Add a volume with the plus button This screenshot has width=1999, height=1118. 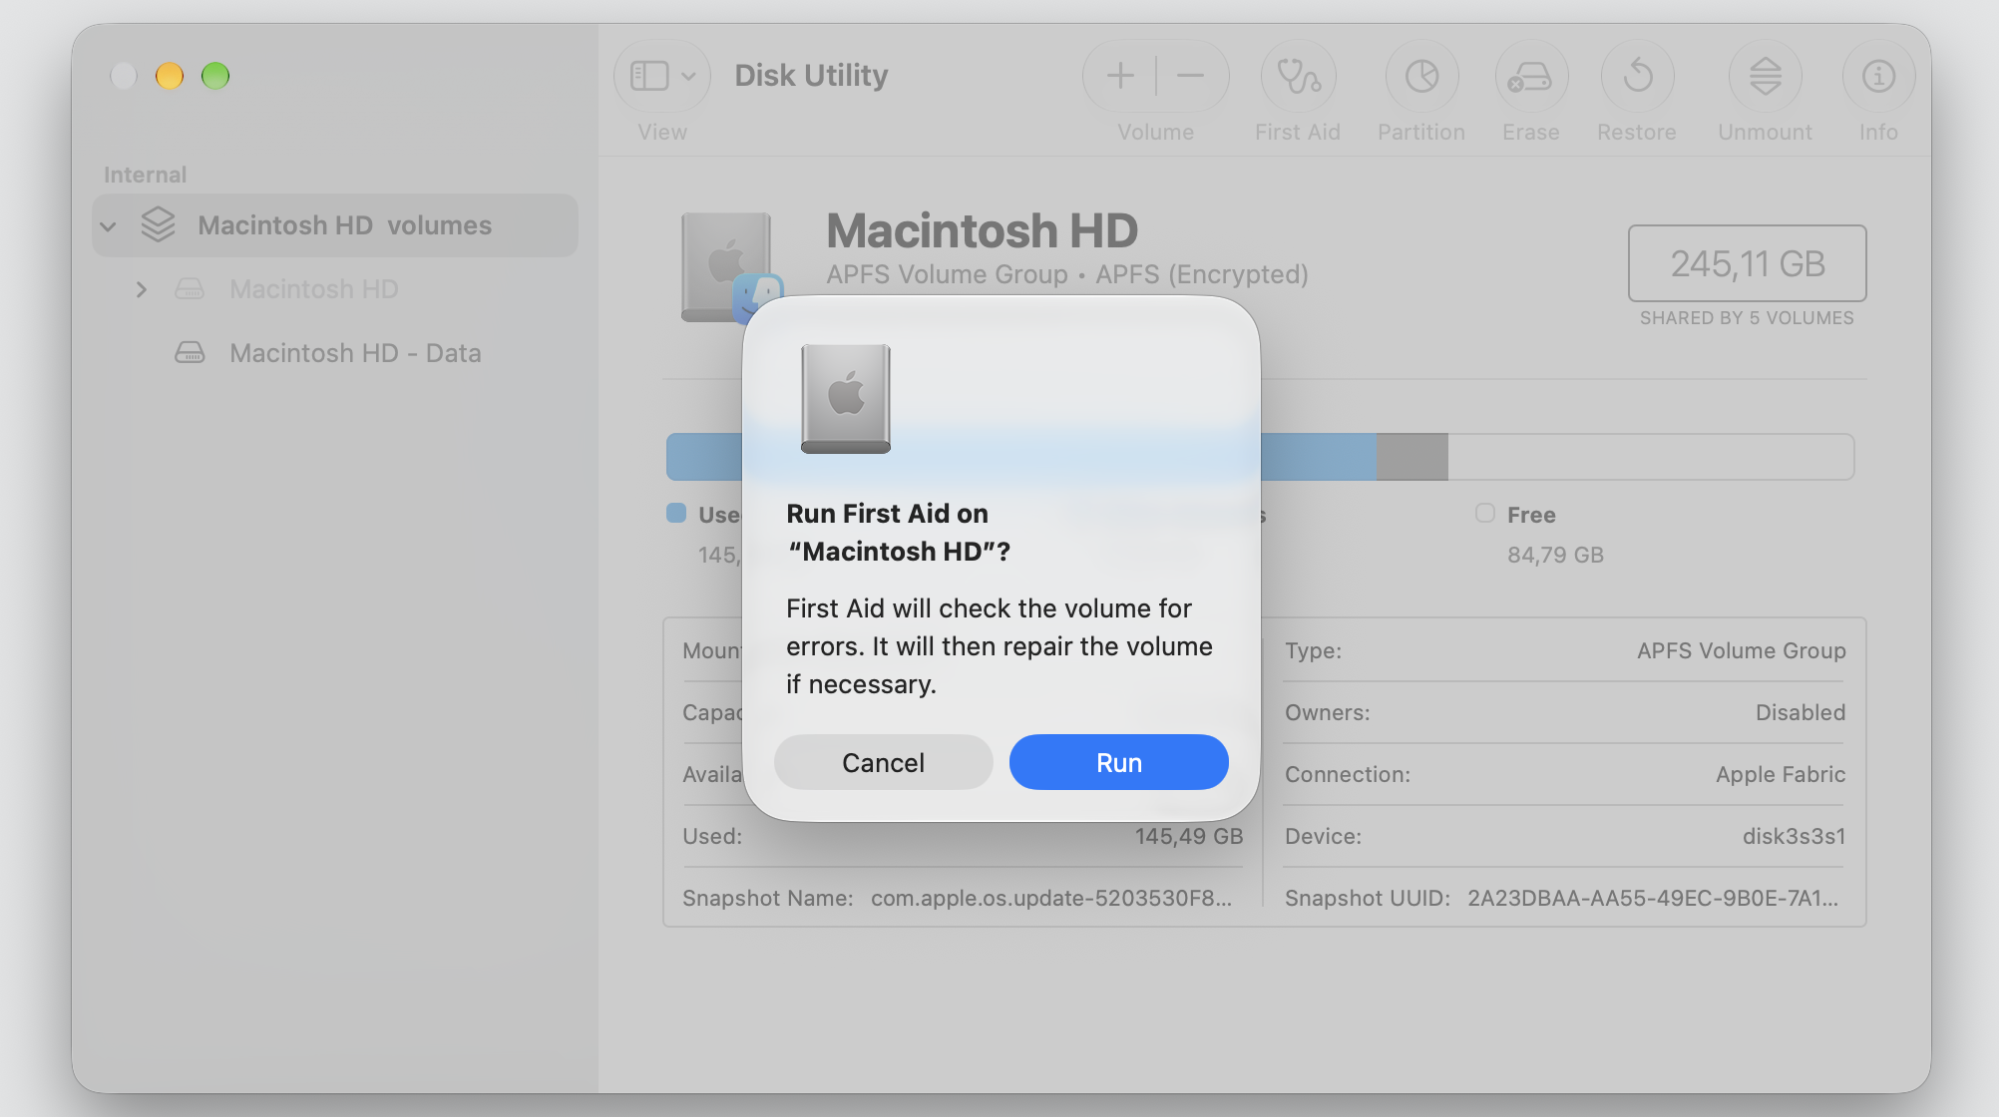(1120, 75)
